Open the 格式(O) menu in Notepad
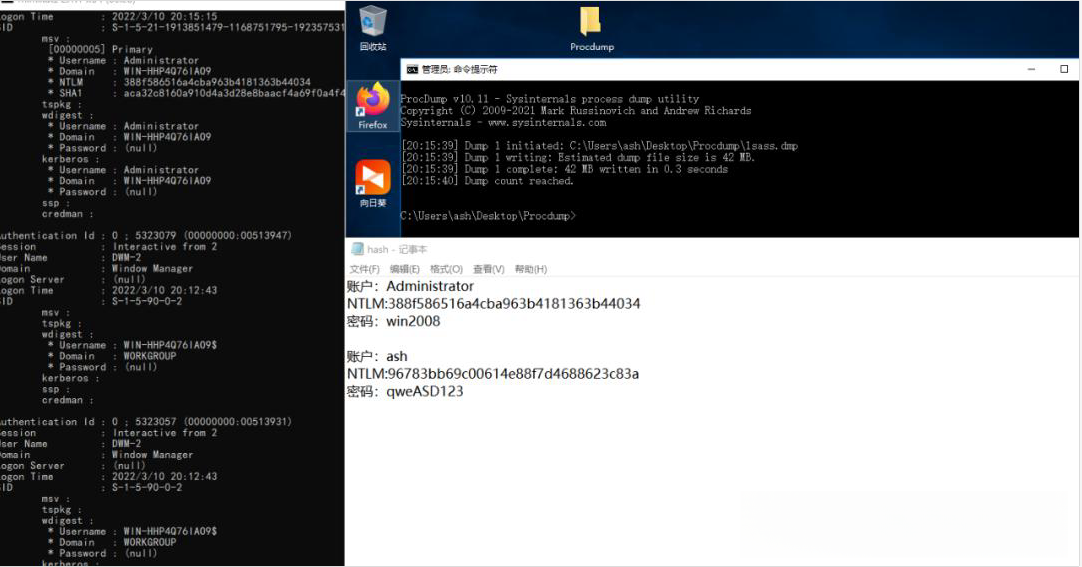 point(446,269)
